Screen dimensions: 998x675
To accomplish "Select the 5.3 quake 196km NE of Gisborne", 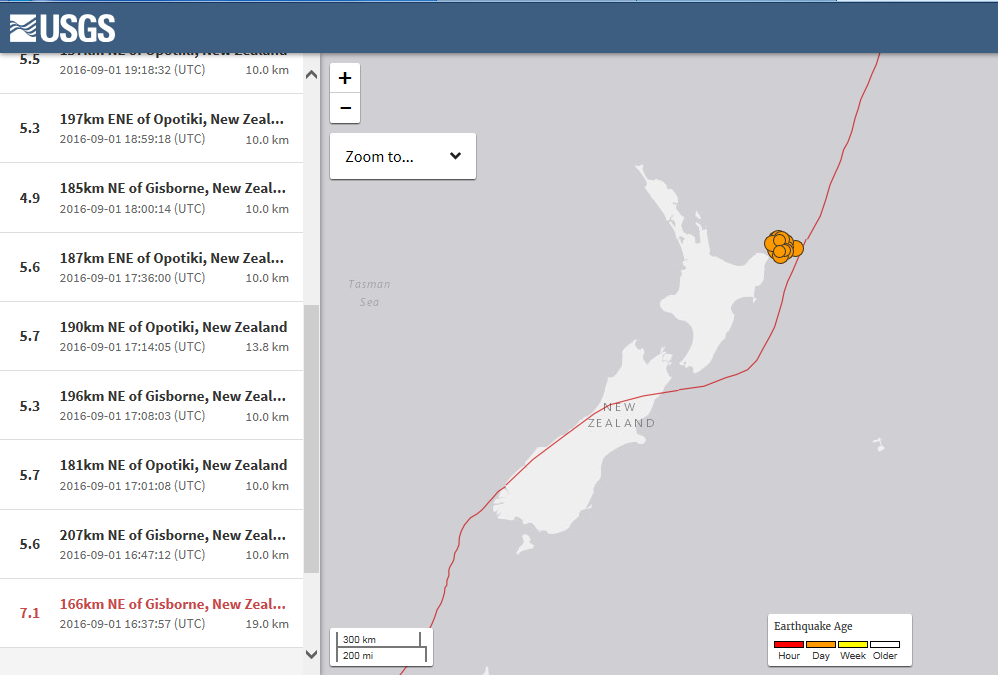I will 150,405.
